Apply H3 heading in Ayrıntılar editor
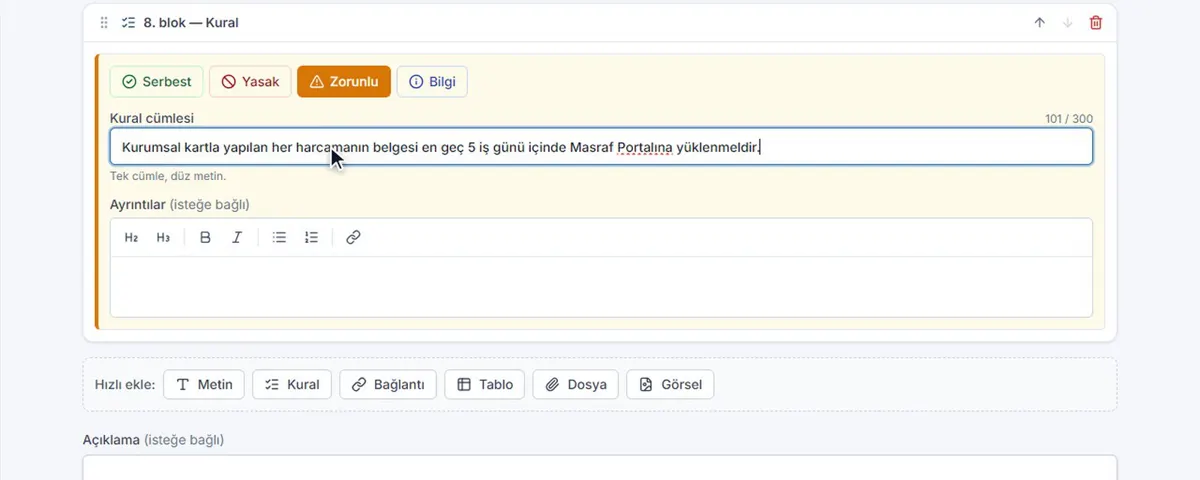Image resolution: width=1200 pixels, height=480 pixels. tap(163, 238)
